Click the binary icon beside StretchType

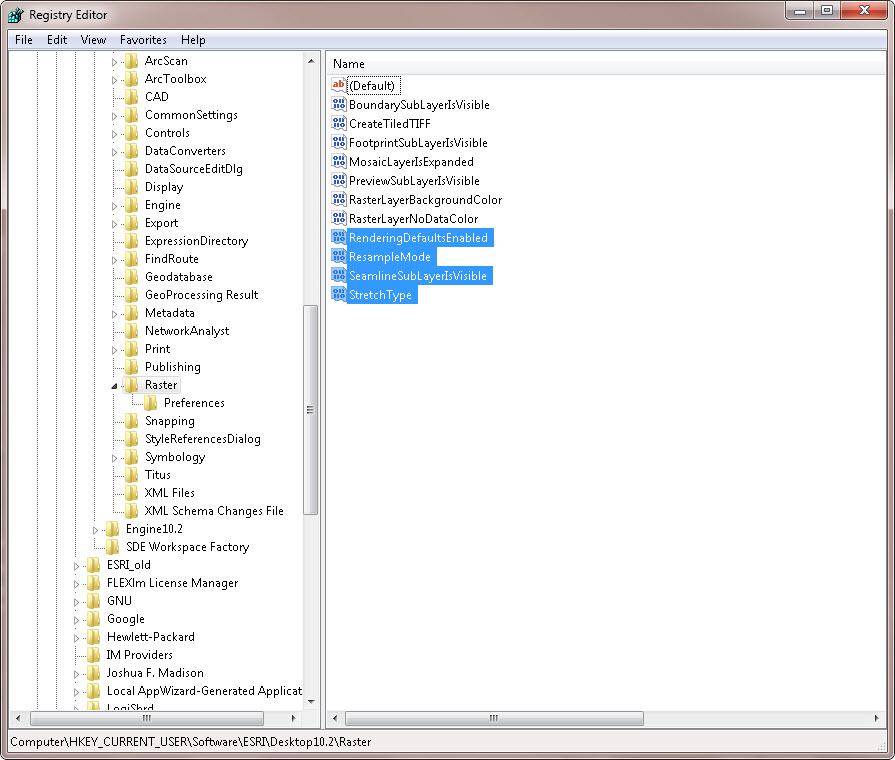click(x=338, y=295)
